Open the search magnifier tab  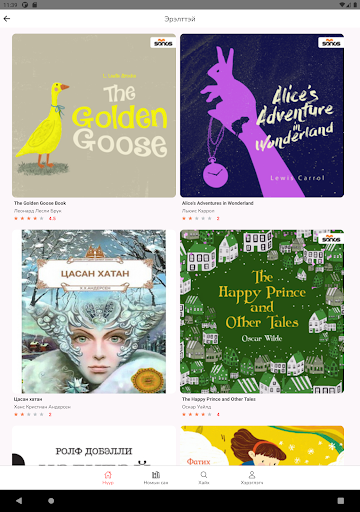(x=204, y=477)
